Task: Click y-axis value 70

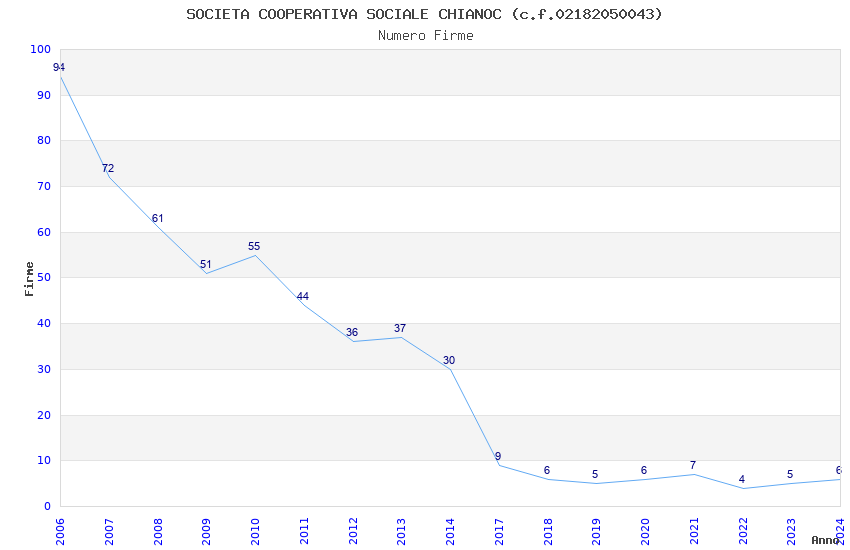Action: pos(43,186)
